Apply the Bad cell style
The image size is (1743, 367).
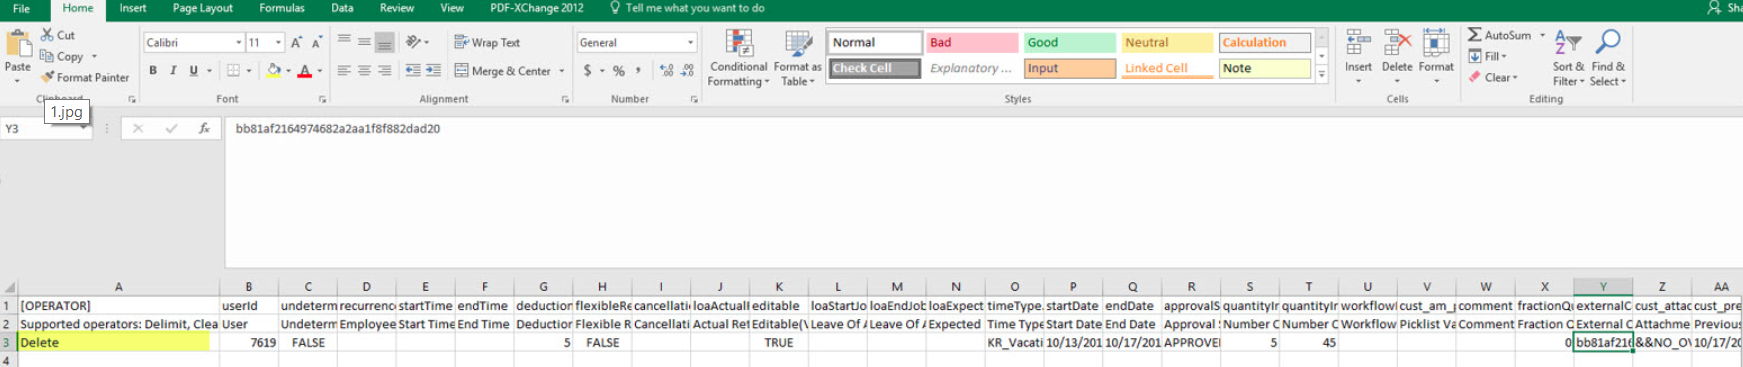972,42
